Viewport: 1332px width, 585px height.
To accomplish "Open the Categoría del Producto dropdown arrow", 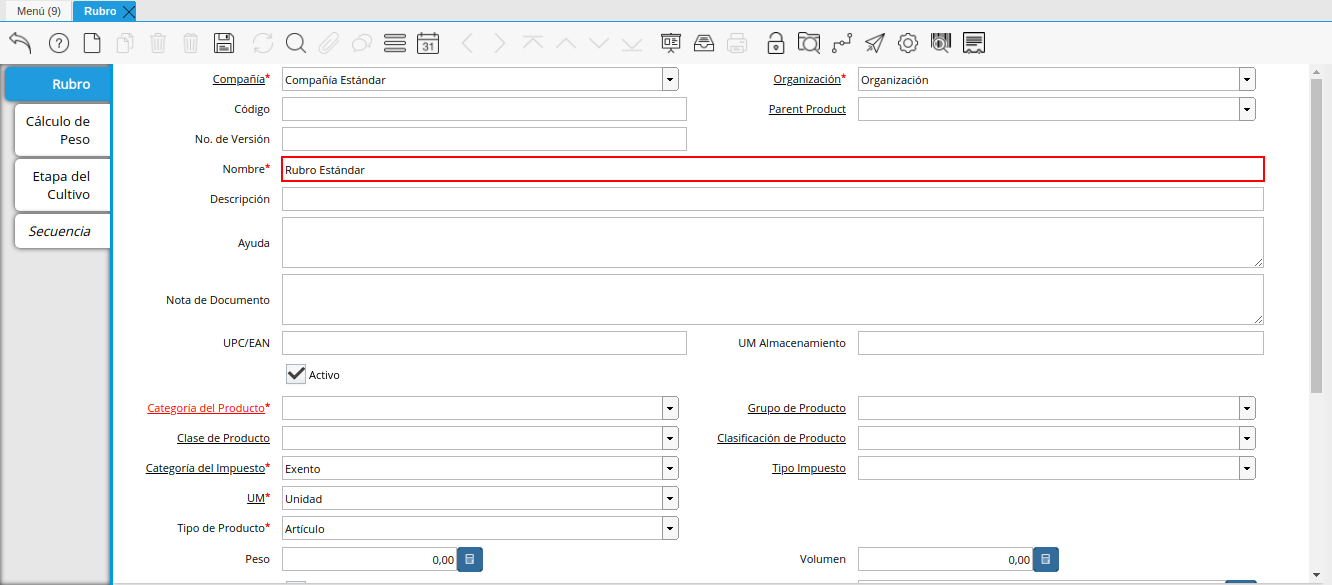I will [x=670, y=408].
